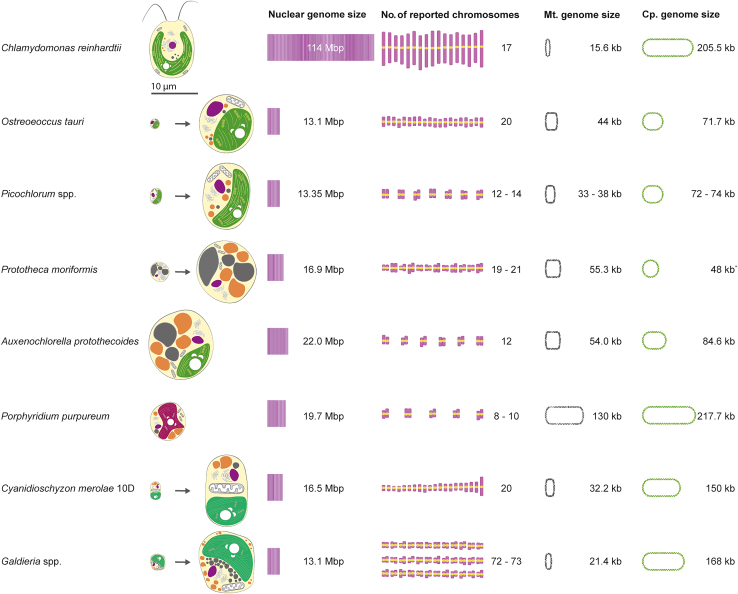Click the Galdieria chromosome set graphic
Viewport: 738px width, 594px height.
433,561
